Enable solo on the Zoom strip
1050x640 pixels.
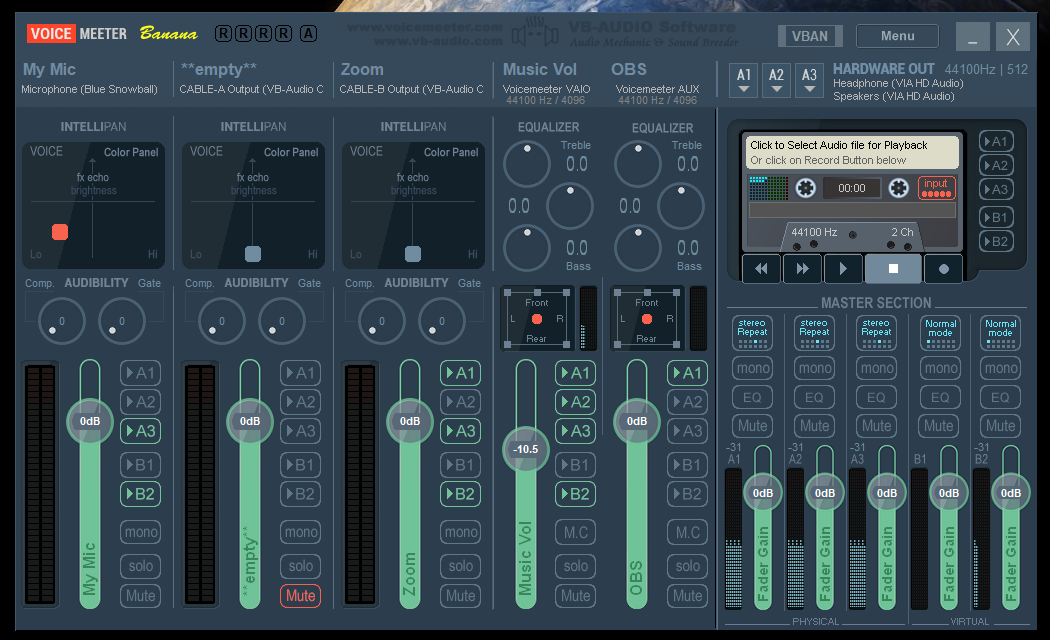[461, 566]
